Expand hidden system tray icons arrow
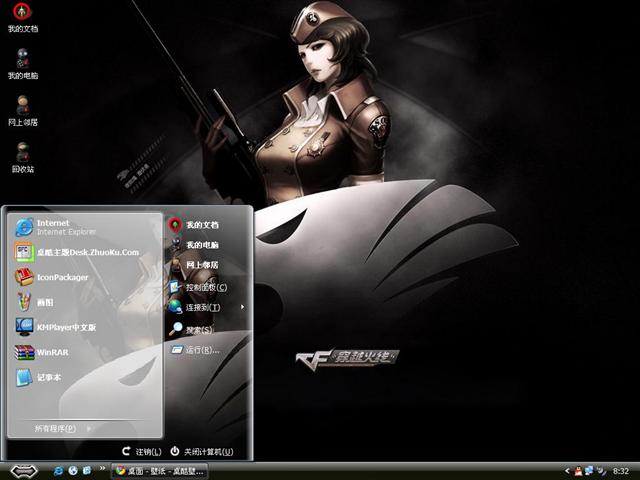The image size is (640, 480). tap(567, 471)
